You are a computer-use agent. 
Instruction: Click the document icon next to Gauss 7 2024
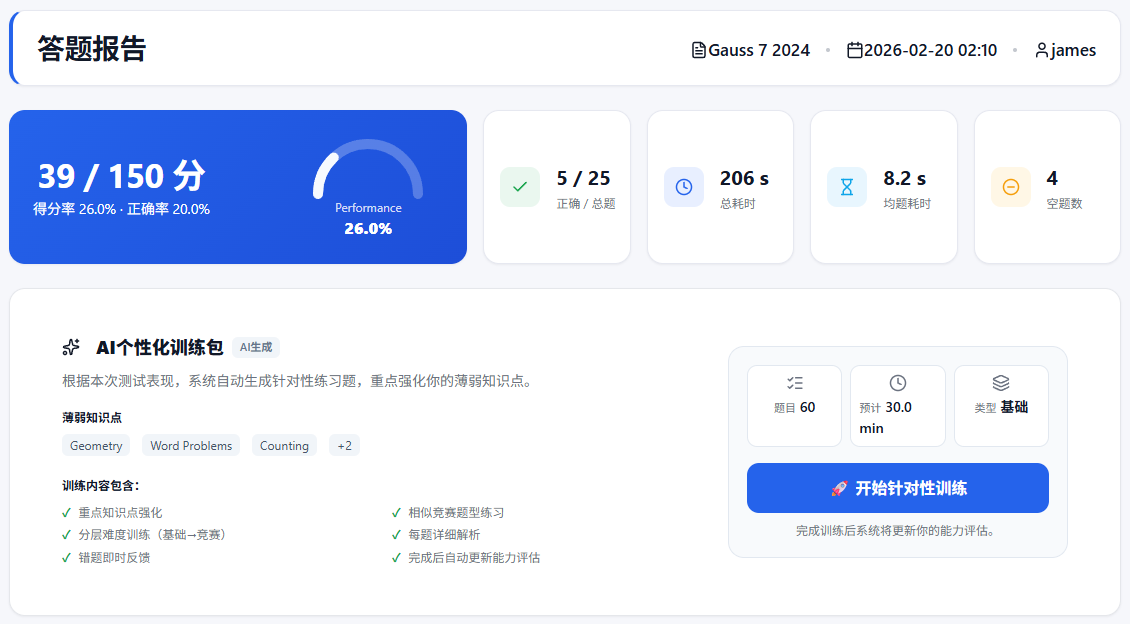pyautogui.click(x=698, y=49)
